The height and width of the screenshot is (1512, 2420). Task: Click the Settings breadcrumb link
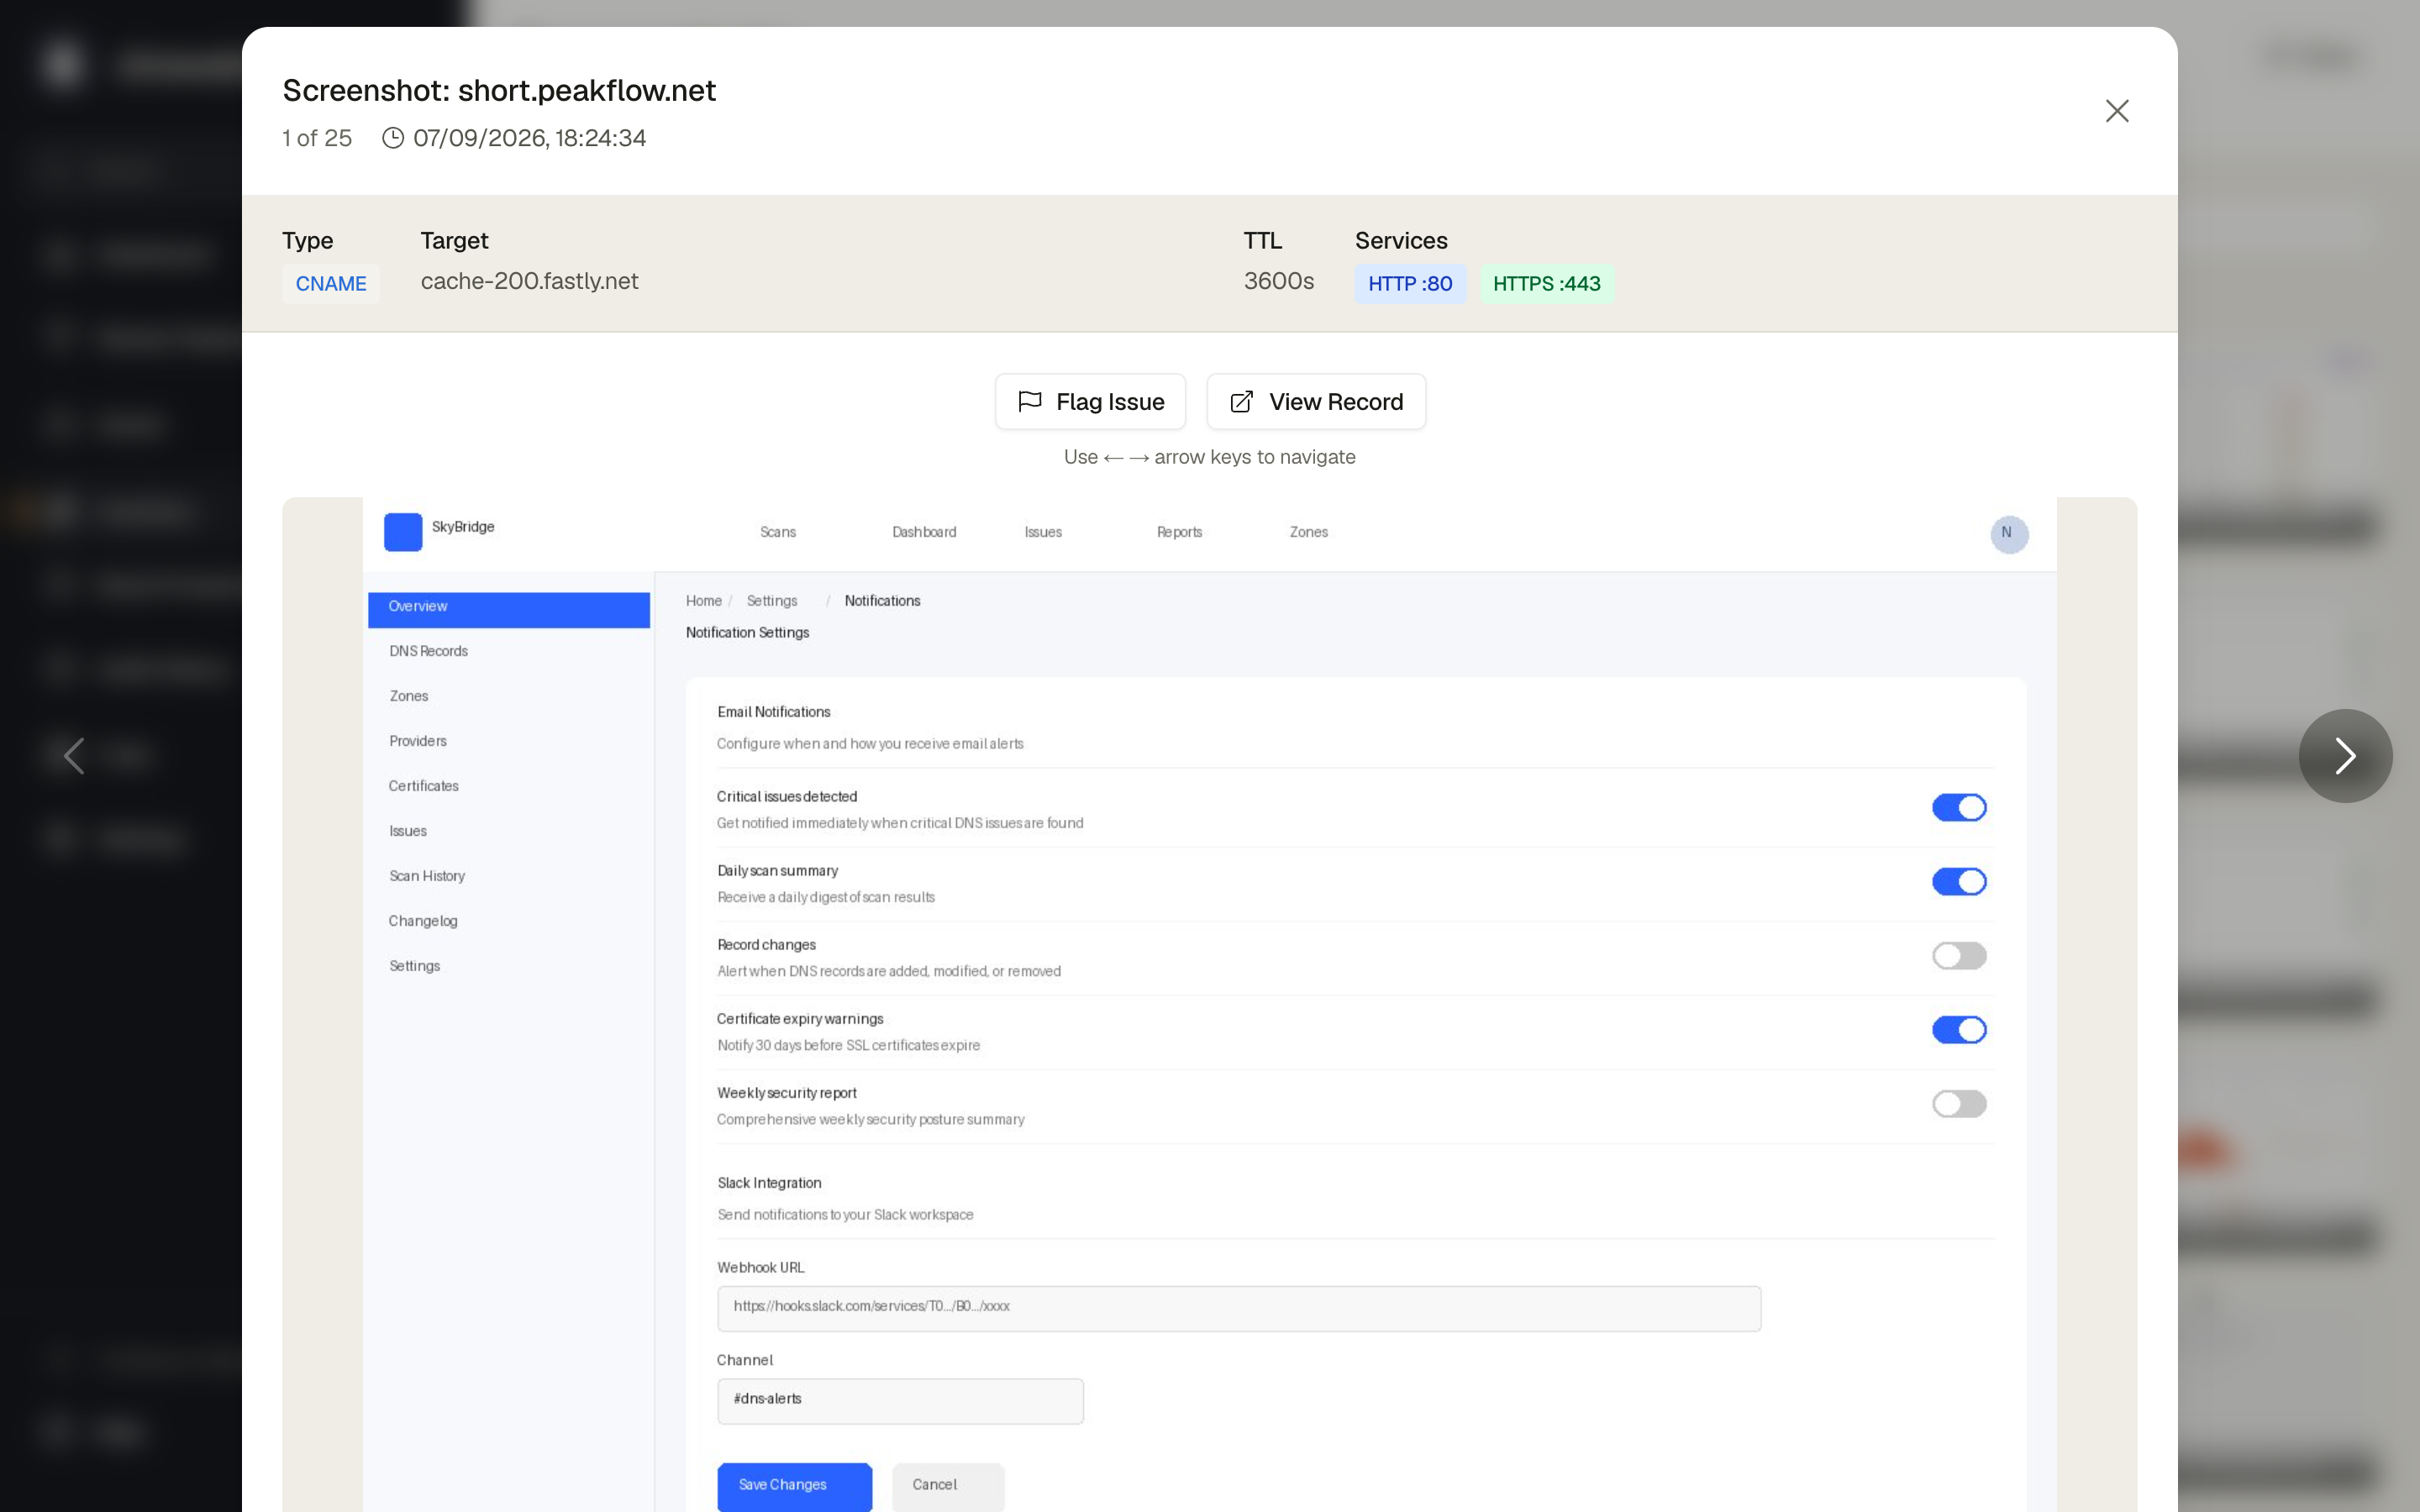click(x=772, y=601)
